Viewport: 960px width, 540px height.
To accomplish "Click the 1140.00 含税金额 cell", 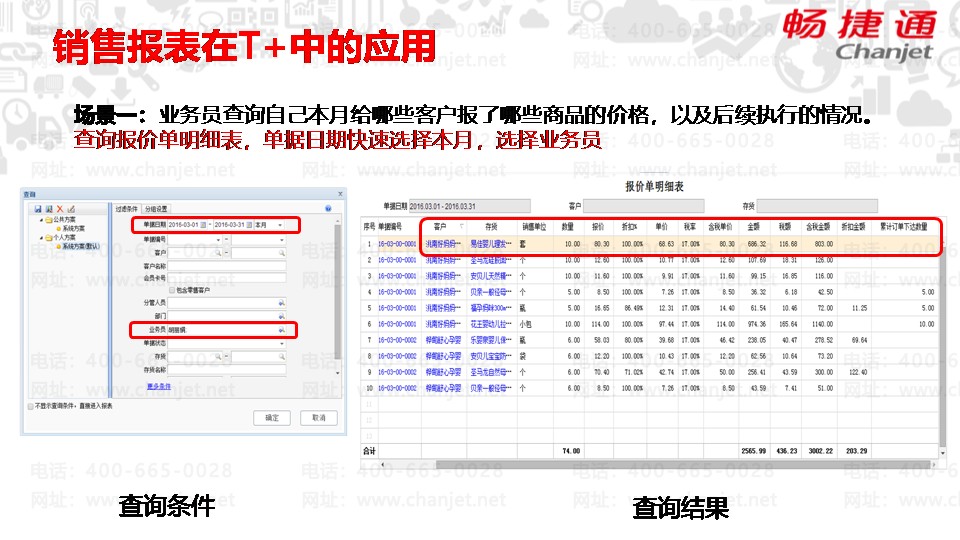I will click(x=822, y=324).
